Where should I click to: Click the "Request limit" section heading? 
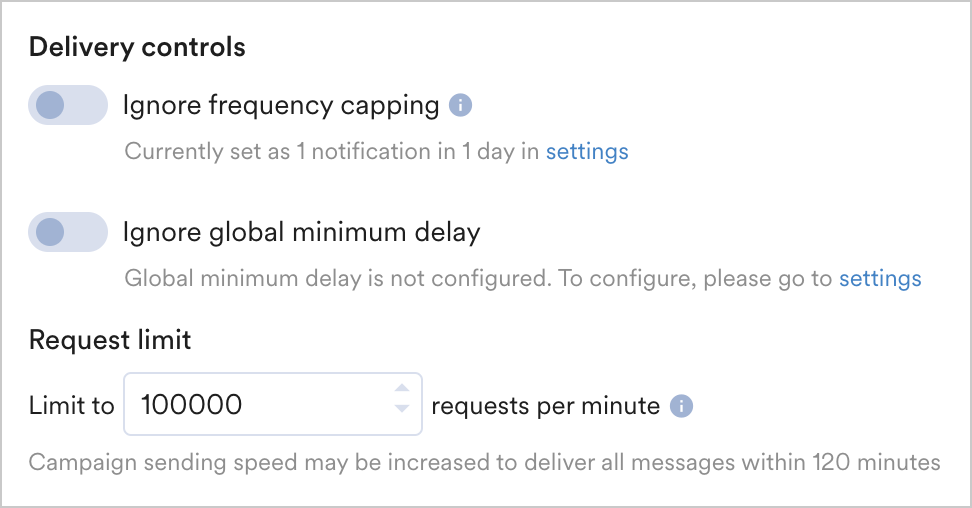coord(110,340)
